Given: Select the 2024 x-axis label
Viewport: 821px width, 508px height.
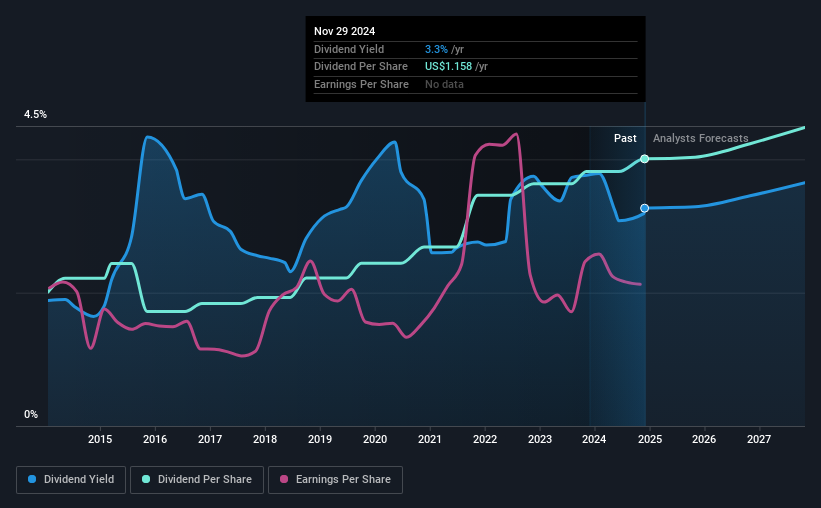Looking at the screenshot, I should click(594, 439).
